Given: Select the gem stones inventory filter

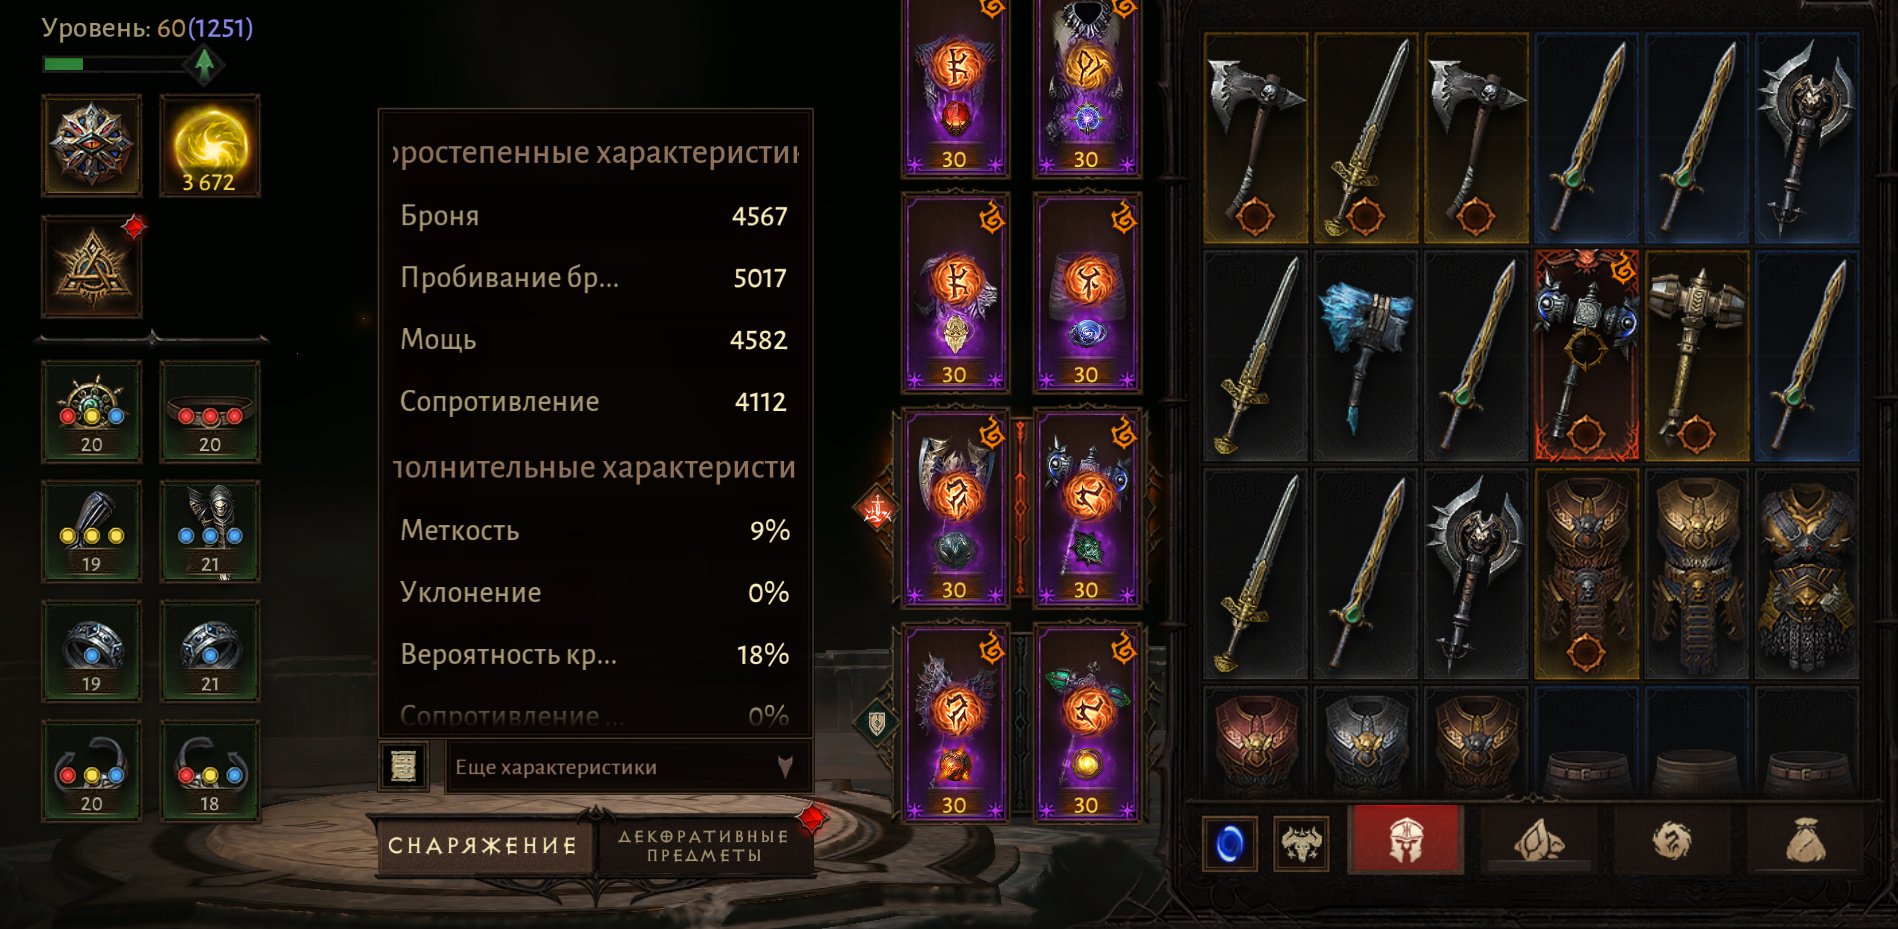Looking at the screenshot, I should tap(1539, 841).
